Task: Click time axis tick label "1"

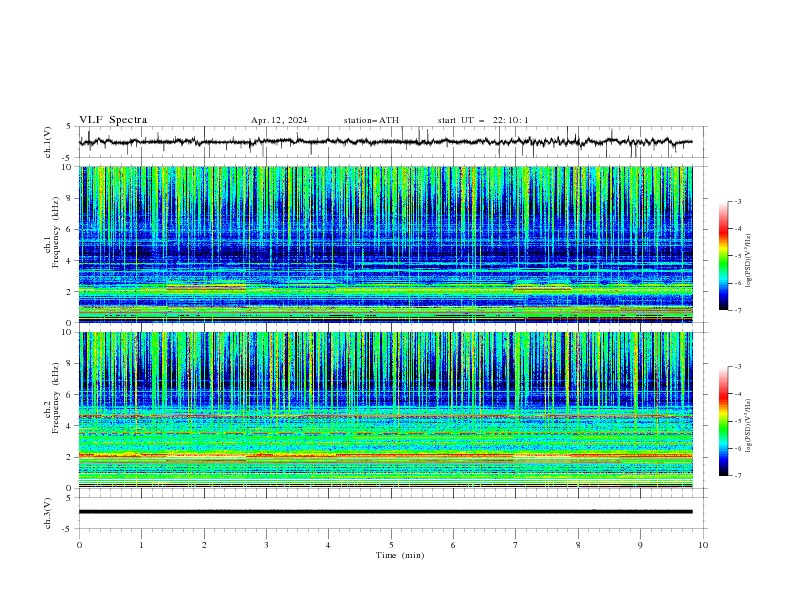Action: click(x=141, y=545)
